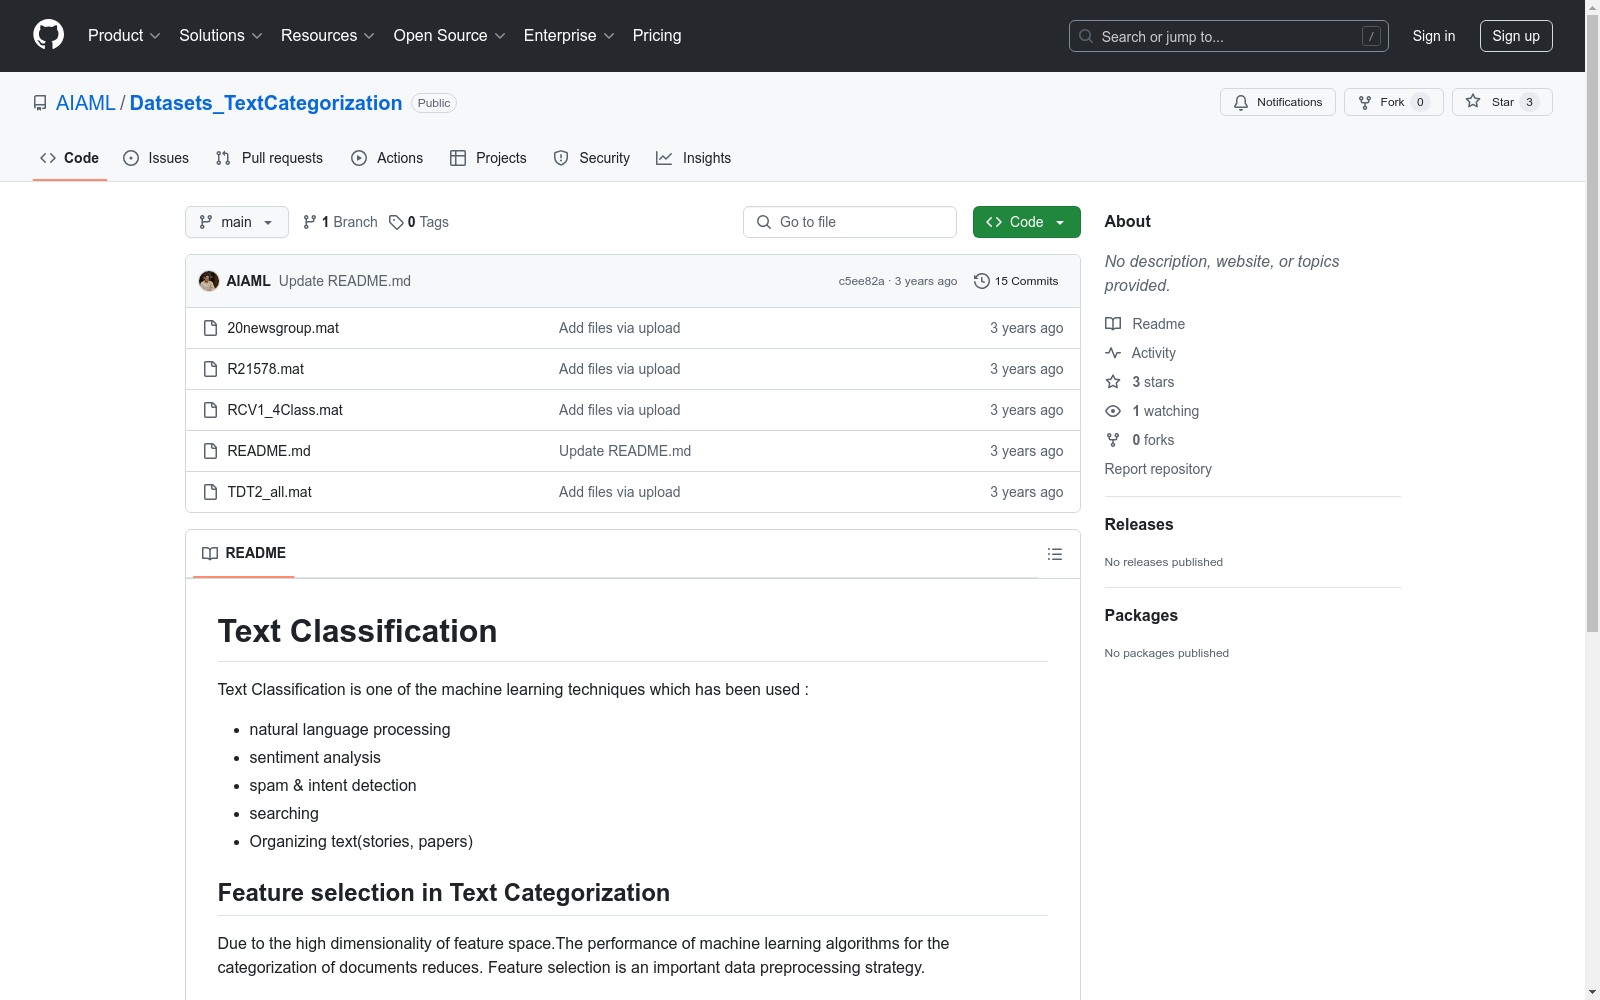Click the star icon beside 3 stars
1600x1000 pixels.
[x=1113, y=382]
